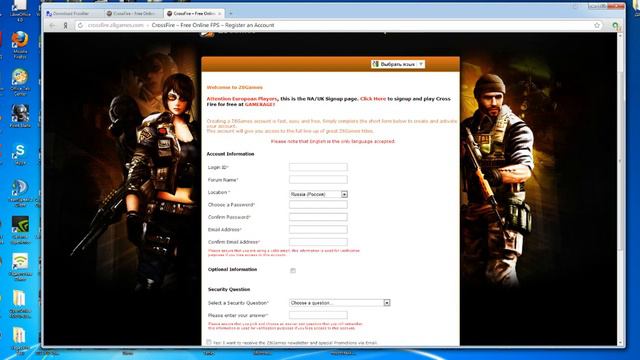Image resolution: width=640 pixels, height=360 pixels.
Task: Open the NVIDIA GeForce Experience shortcut
Action: (x=20, y=231)
